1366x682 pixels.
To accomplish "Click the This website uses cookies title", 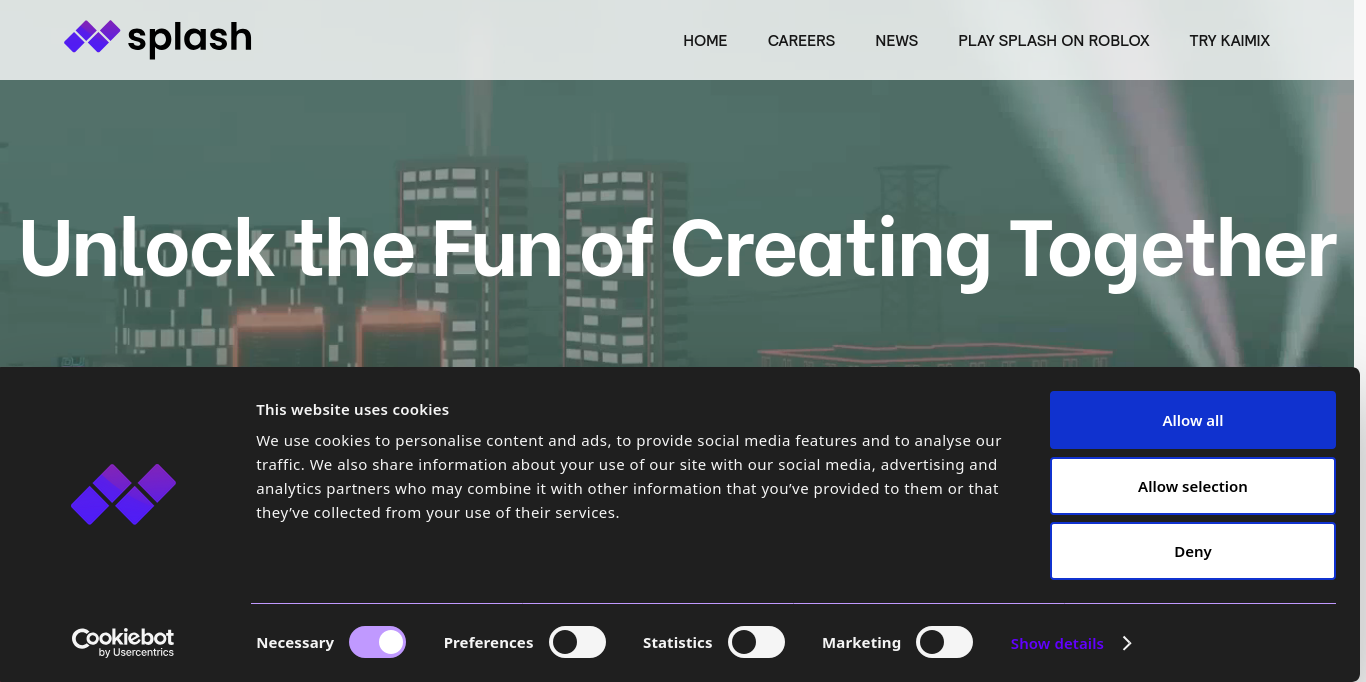I will pyautogui.click(x=352, y=410).
